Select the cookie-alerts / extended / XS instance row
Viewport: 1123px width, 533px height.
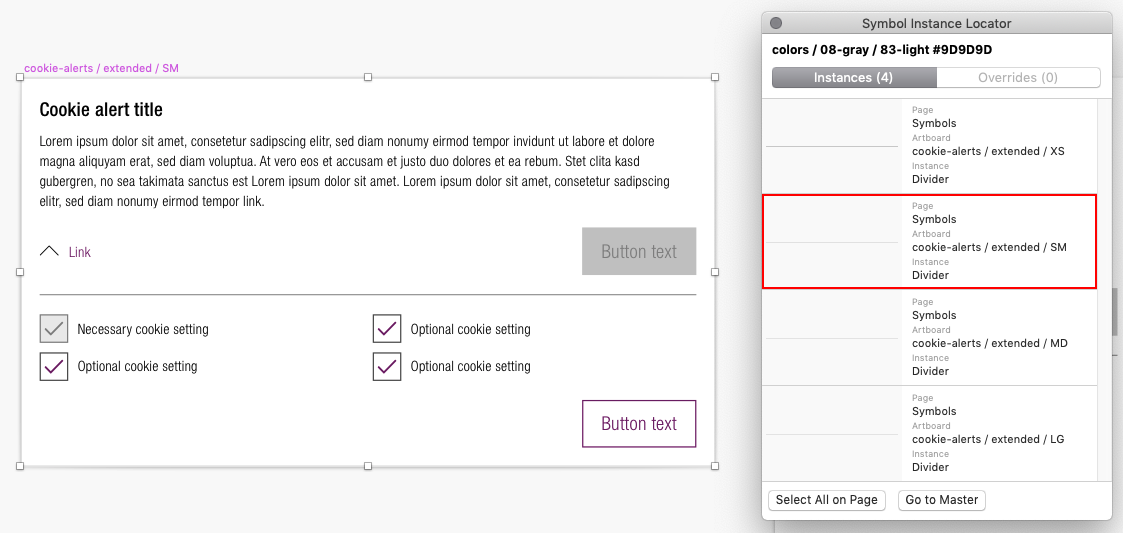point(929,145)
